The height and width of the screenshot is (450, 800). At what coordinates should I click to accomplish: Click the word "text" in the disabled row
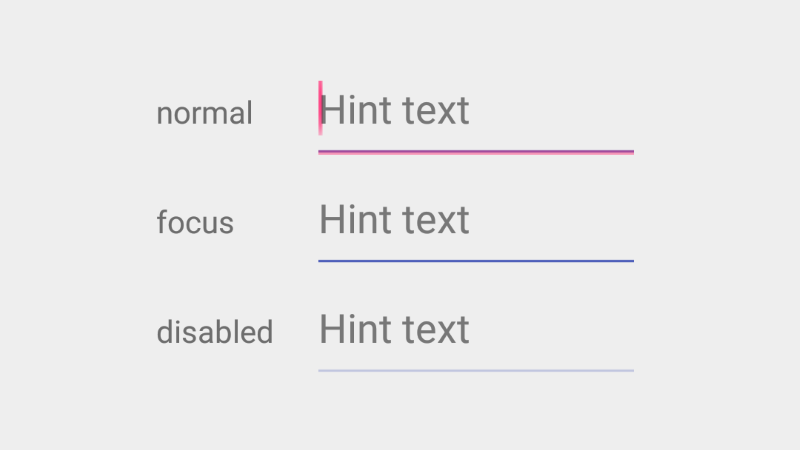(x=434, y=330)
